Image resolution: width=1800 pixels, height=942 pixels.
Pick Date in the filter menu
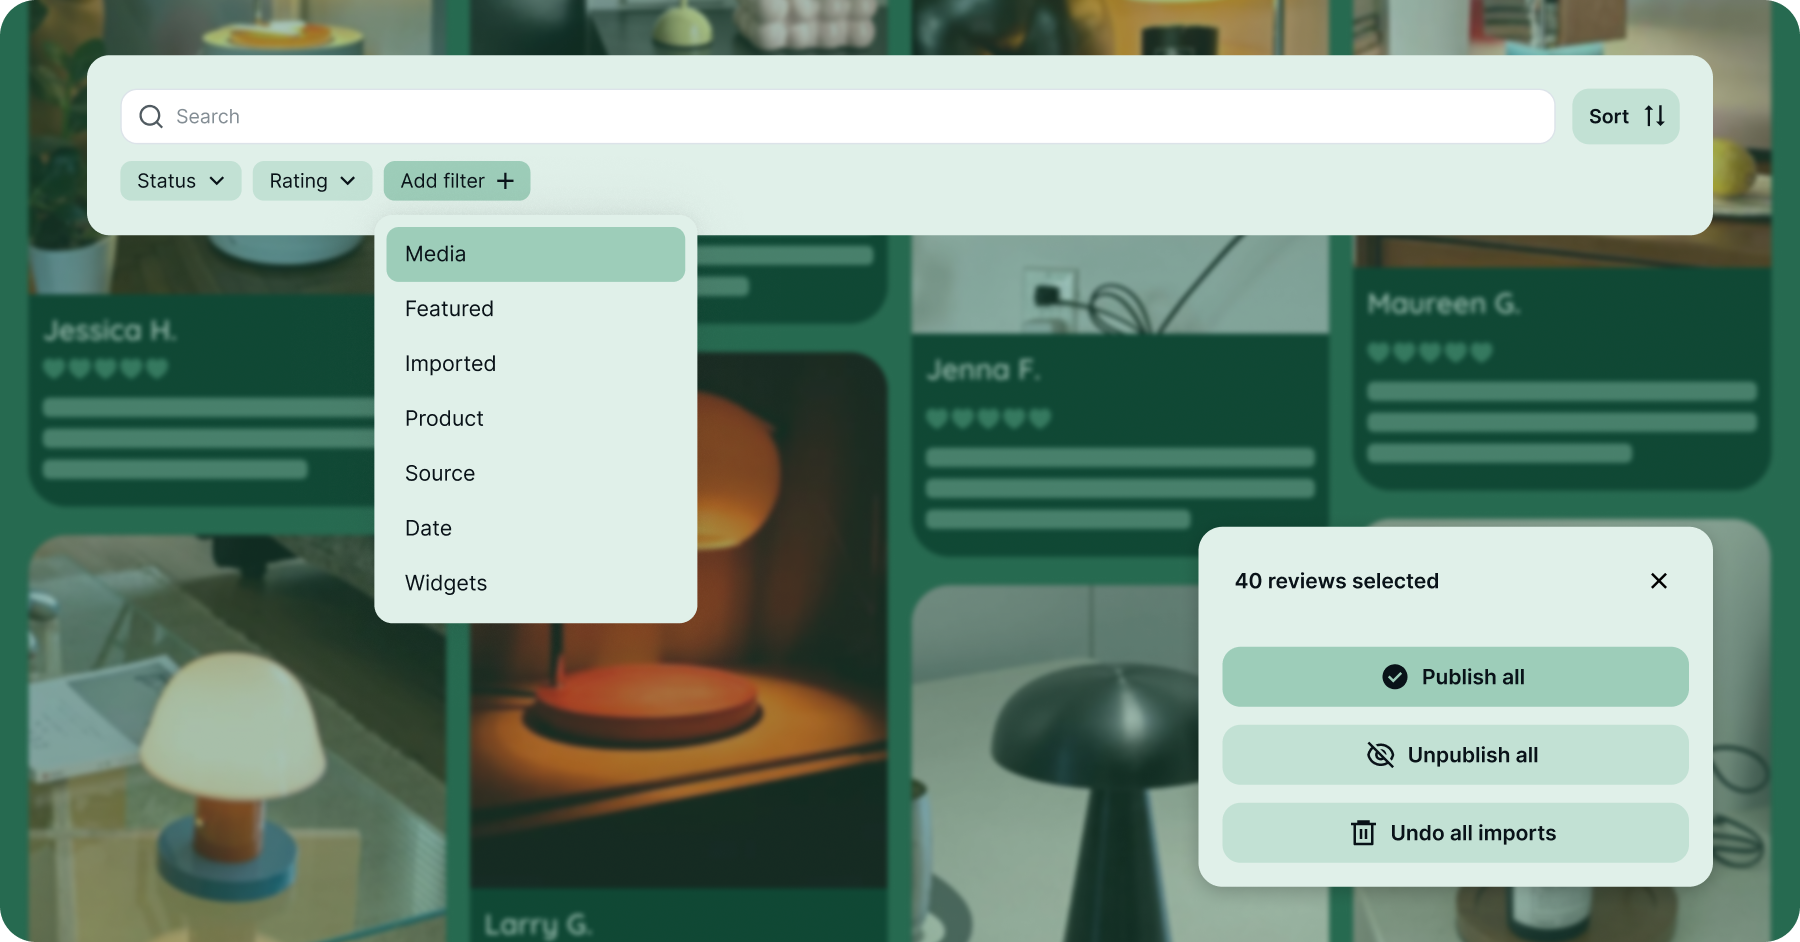[x=536, y=529]
